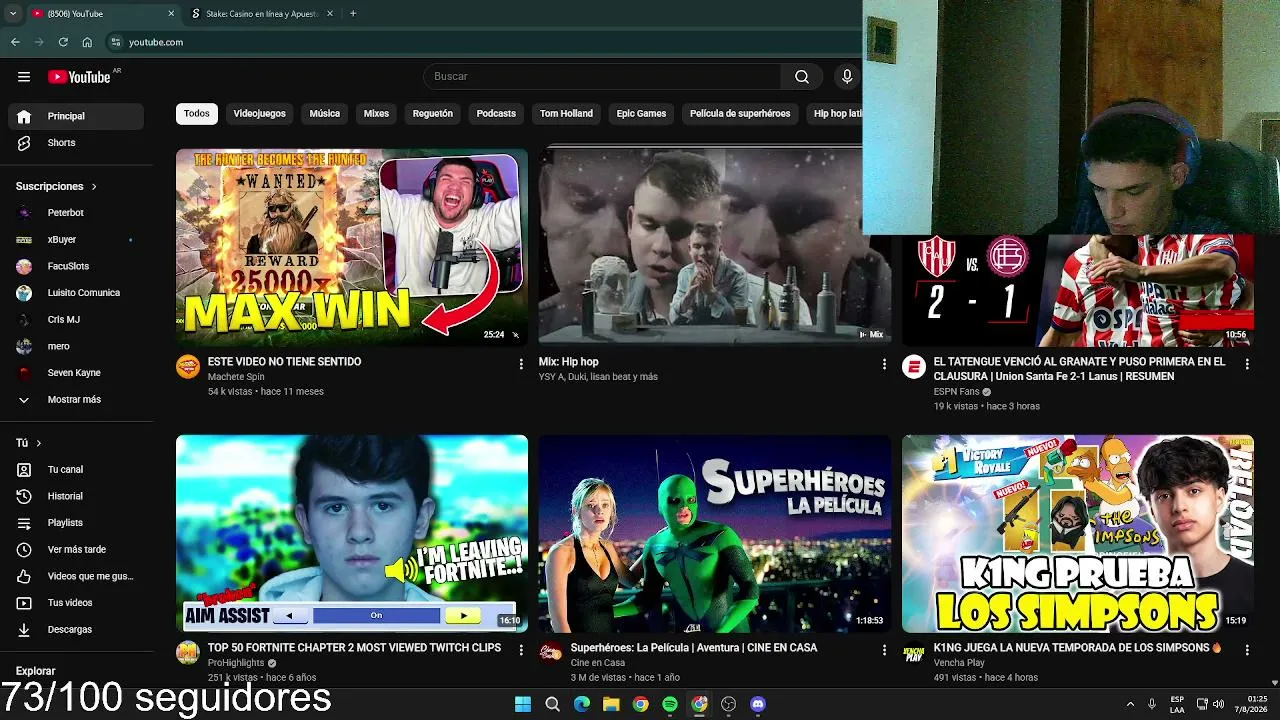1280x720 pixels.
Task: Open Tu canal in sidebar
Action: 76,470
